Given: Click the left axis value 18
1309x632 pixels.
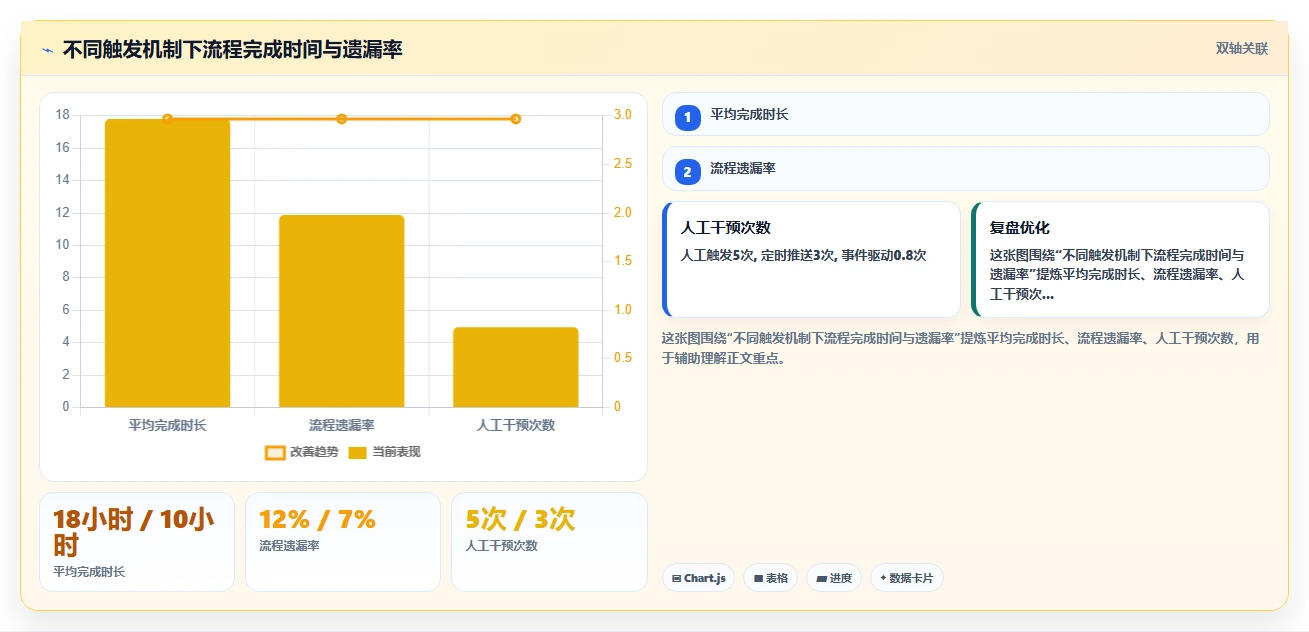Looking at the screenshot, I should coord(63,115).
